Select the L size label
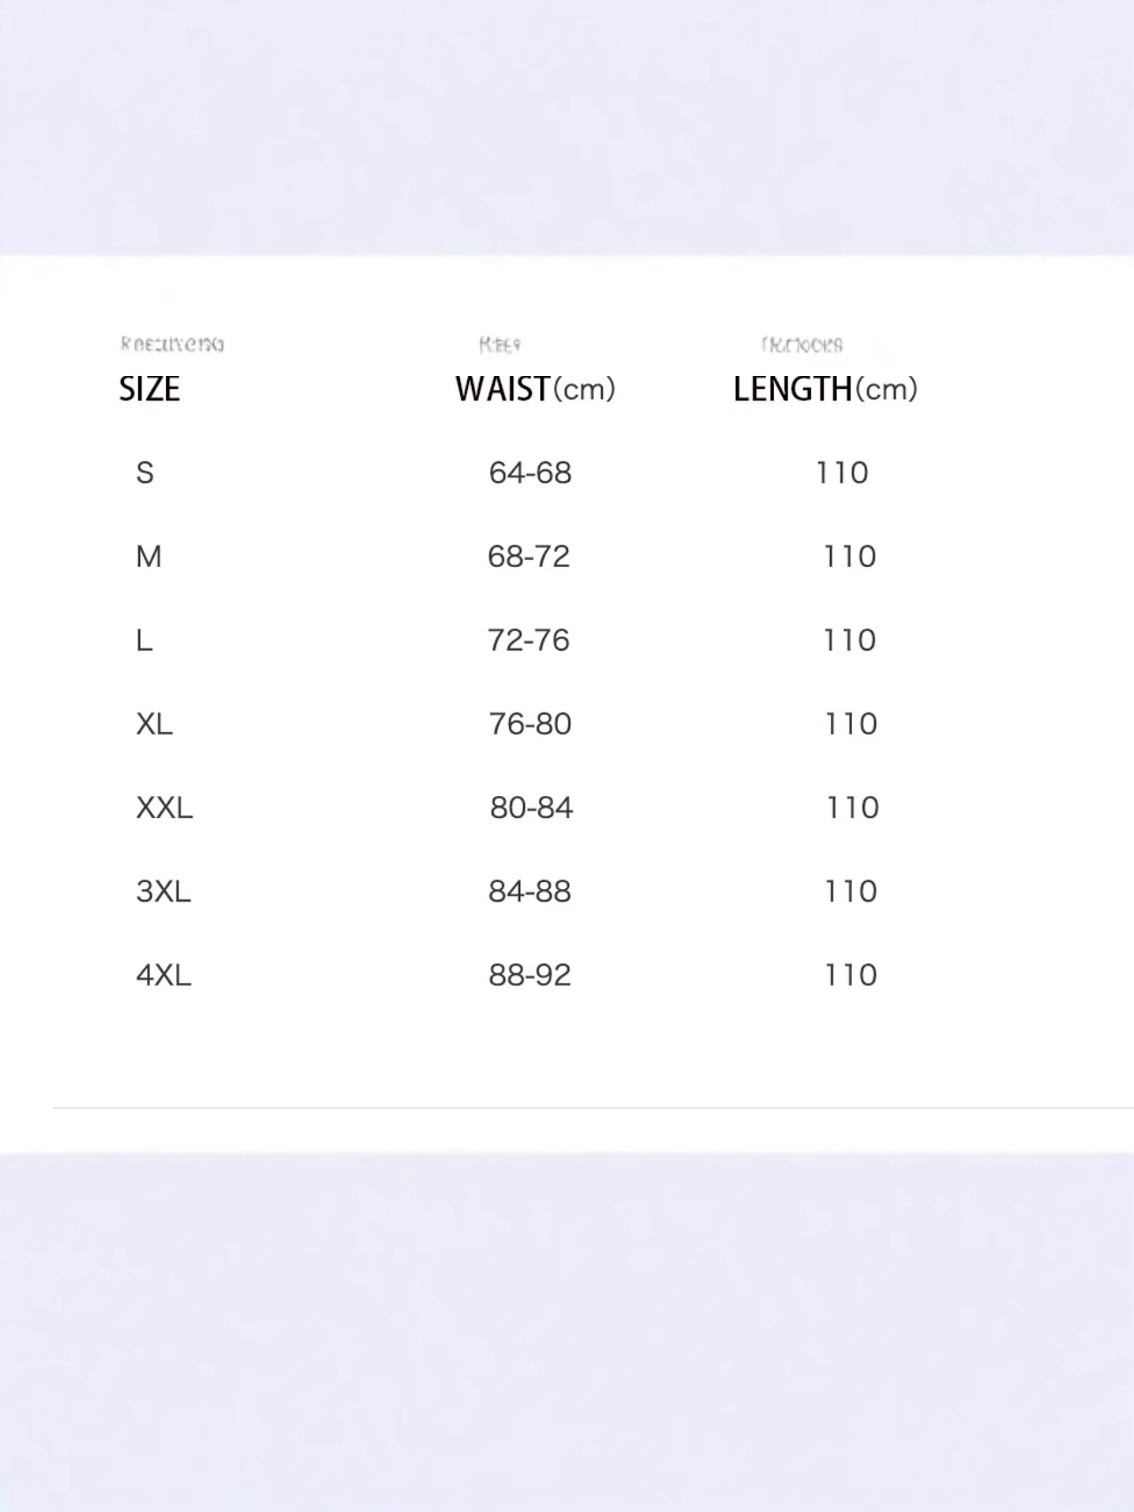Screen dimensions: 1134x1512 coord(144,641)
